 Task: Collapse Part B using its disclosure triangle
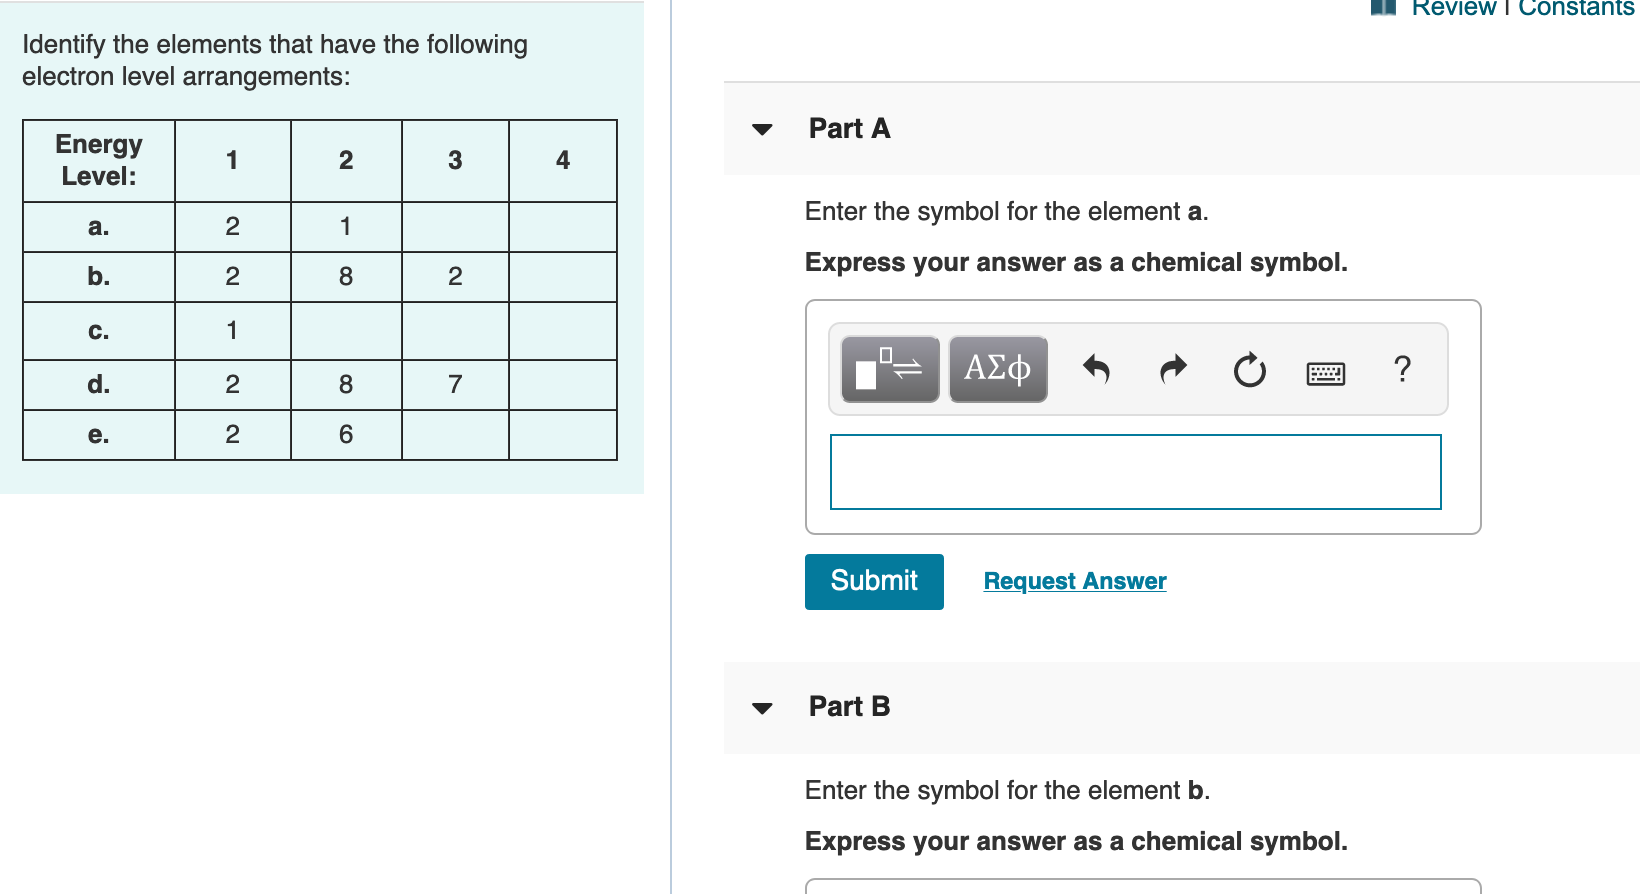[762, 707]
